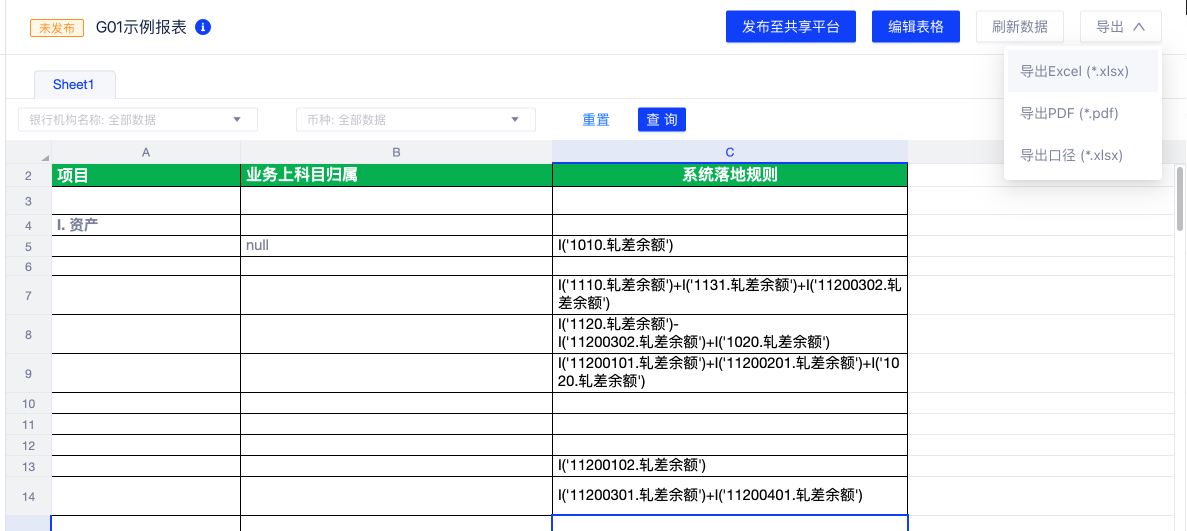Collapse the 导出 dropdown menu

(x=1120, y=27)
